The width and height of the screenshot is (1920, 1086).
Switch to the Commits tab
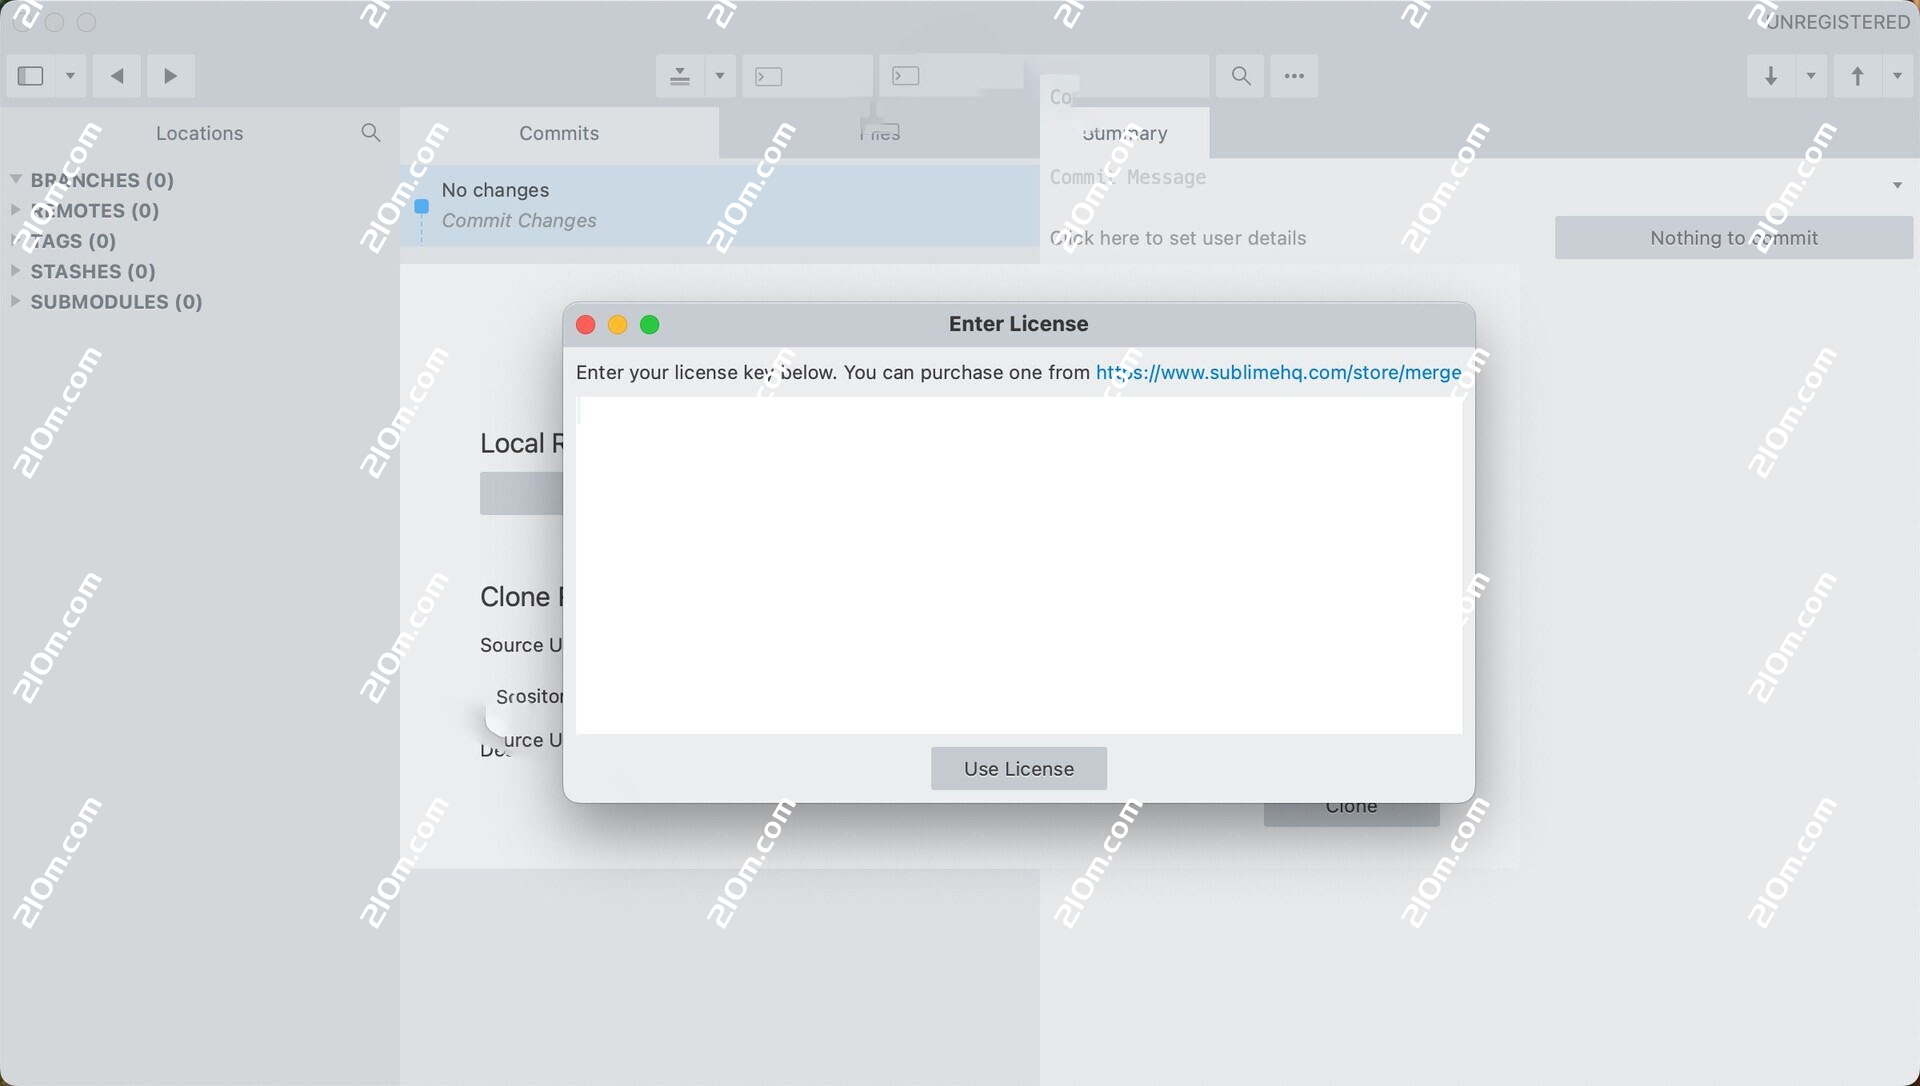pyautogui.click(x=558, y=132)
